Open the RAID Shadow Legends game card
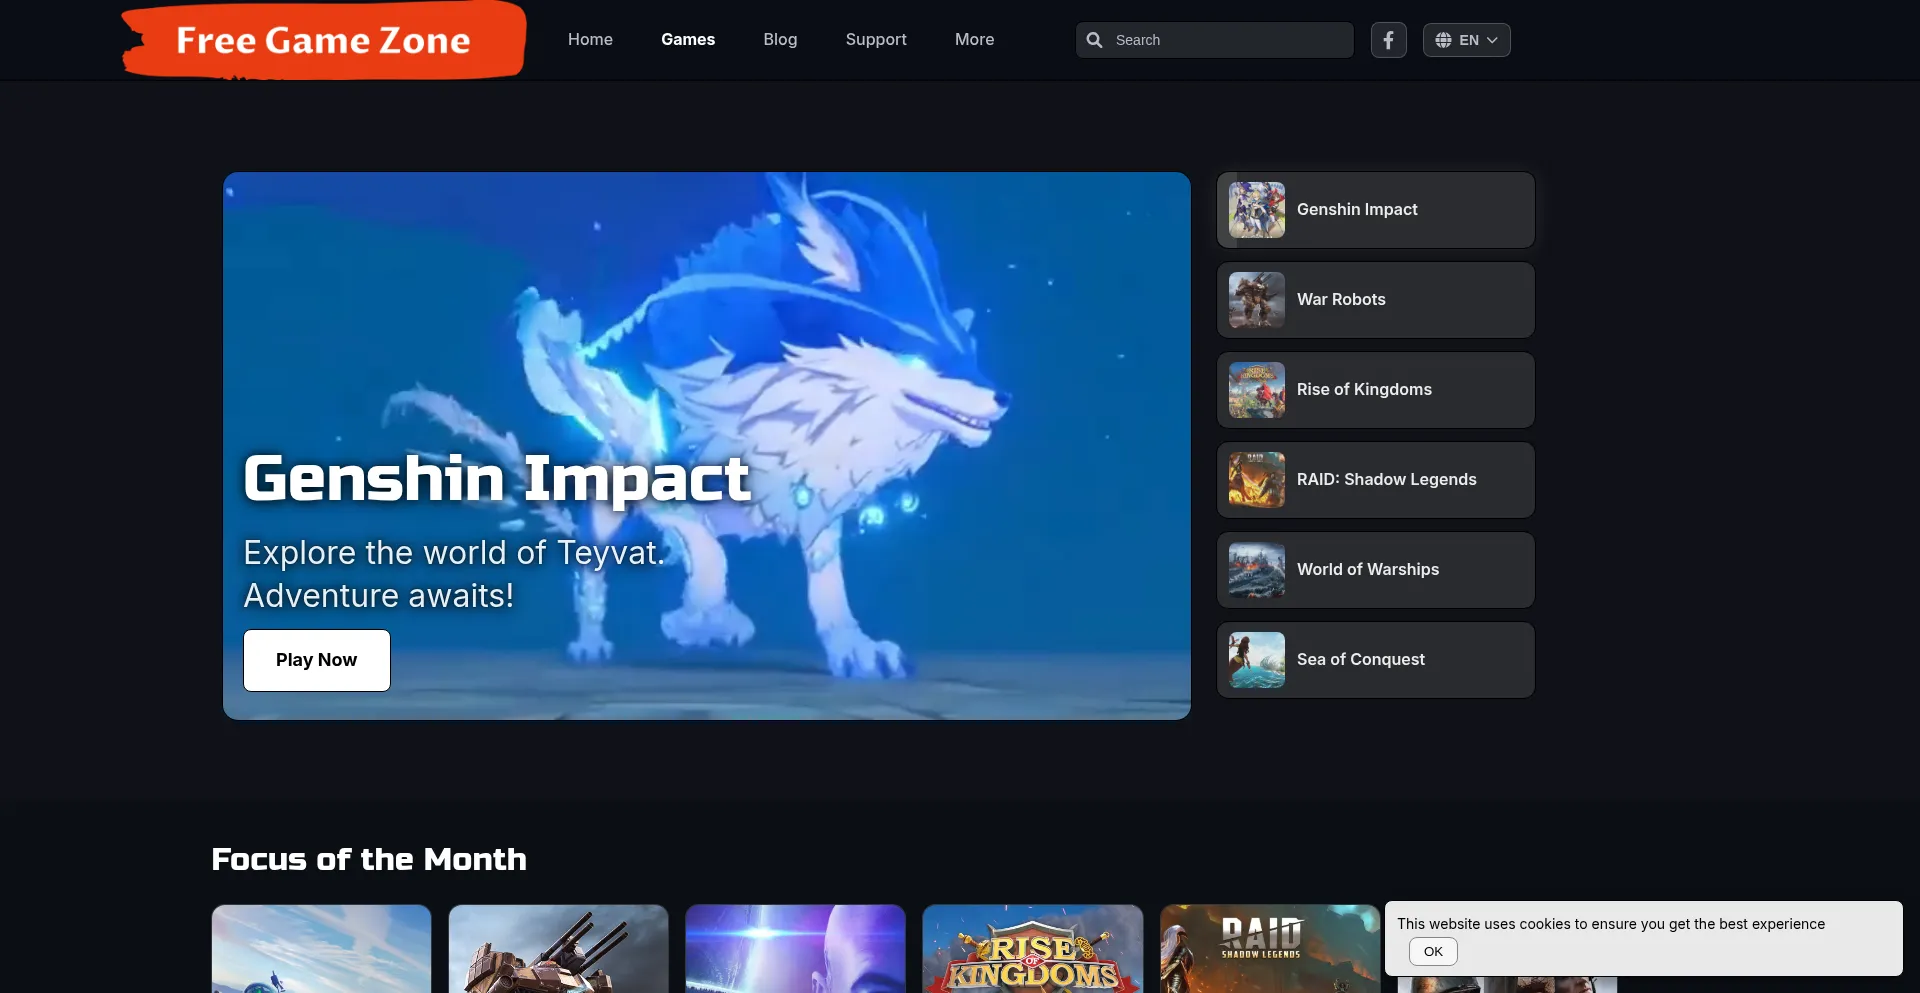1920x993 pixels. click(x=1268, y=950)
